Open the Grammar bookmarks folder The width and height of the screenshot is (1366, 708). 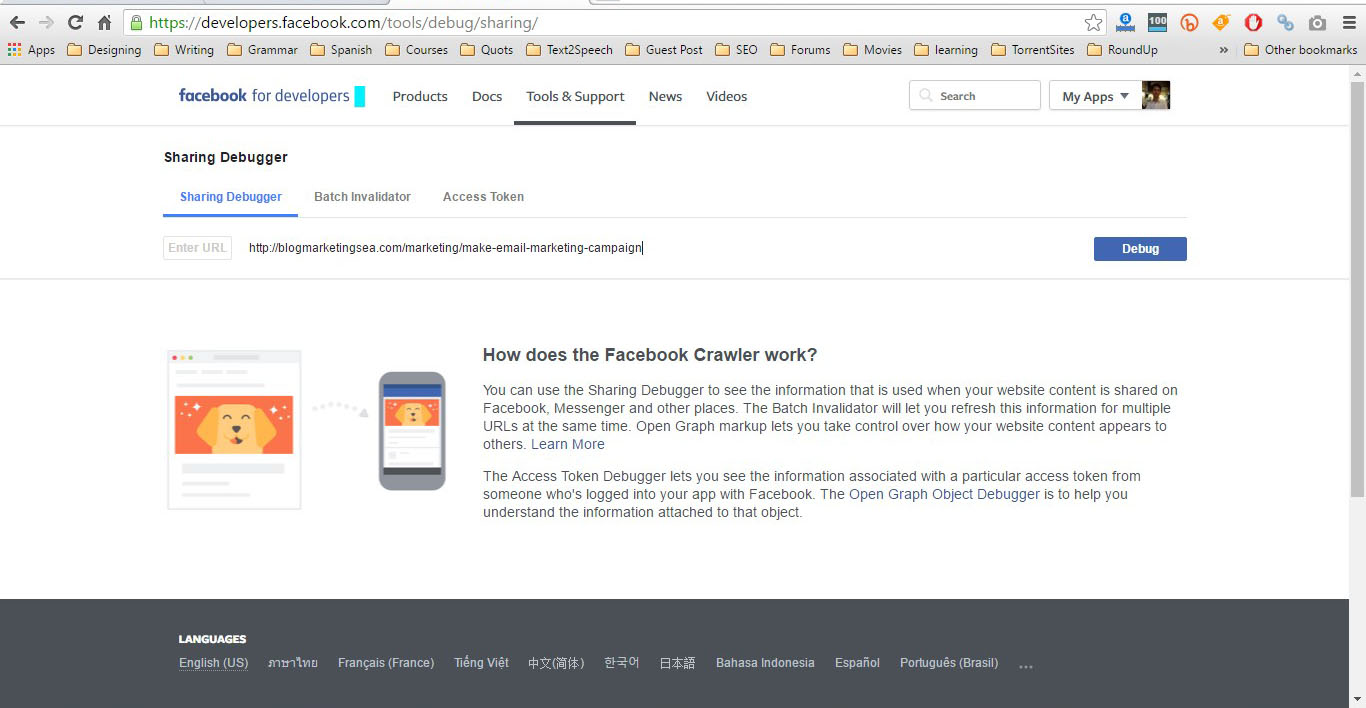pyautogui.click(x=262, y=49)
